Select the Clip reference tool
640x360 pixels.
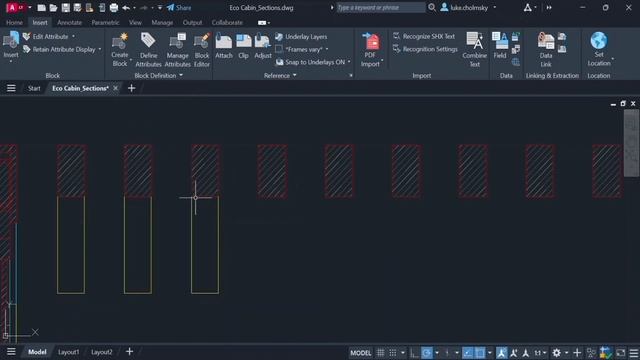(x=243, y=46)
